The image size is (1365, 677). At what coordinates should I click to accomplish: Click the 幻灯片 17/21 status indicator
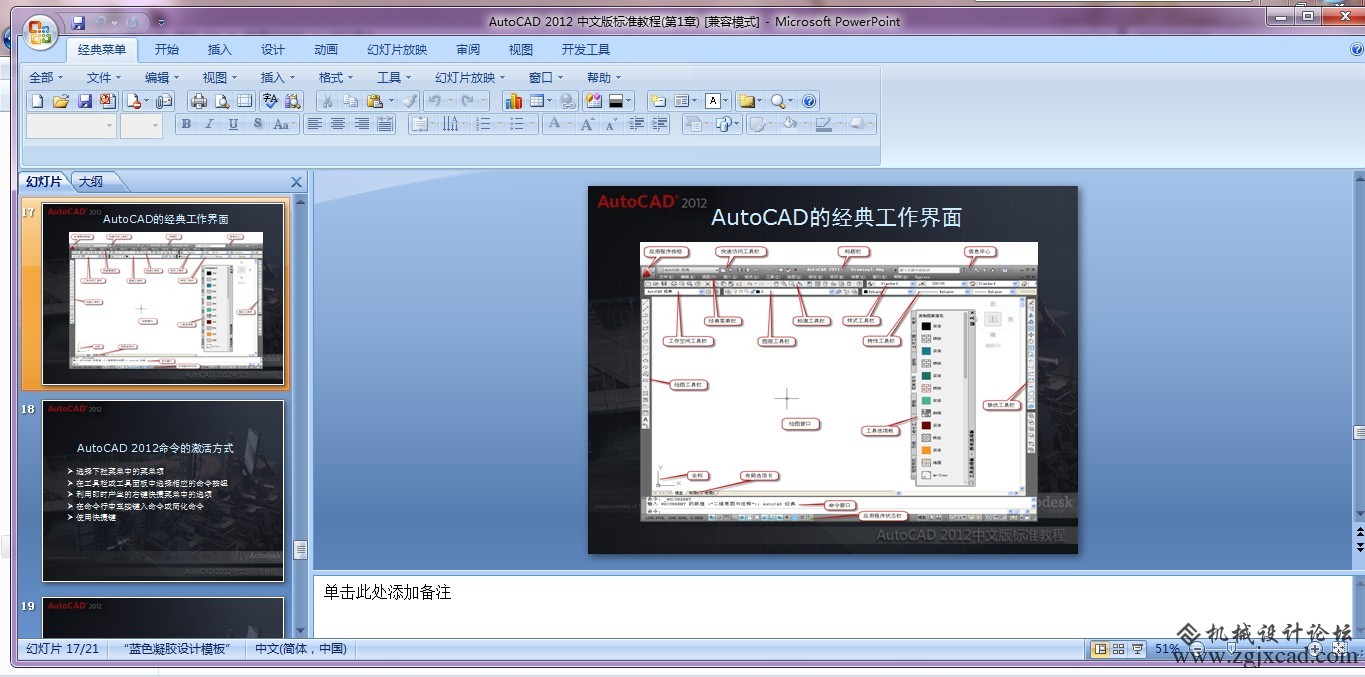tap(63, 649)
